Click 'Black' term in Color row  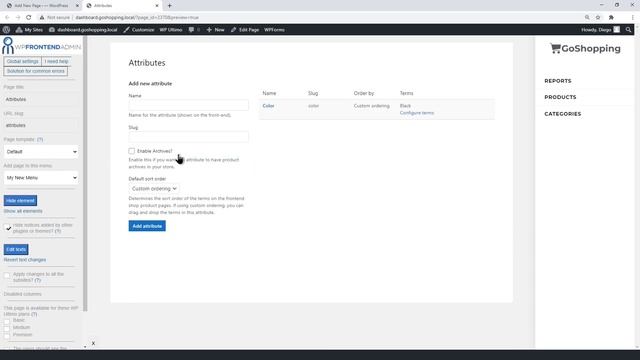point(405,106)
